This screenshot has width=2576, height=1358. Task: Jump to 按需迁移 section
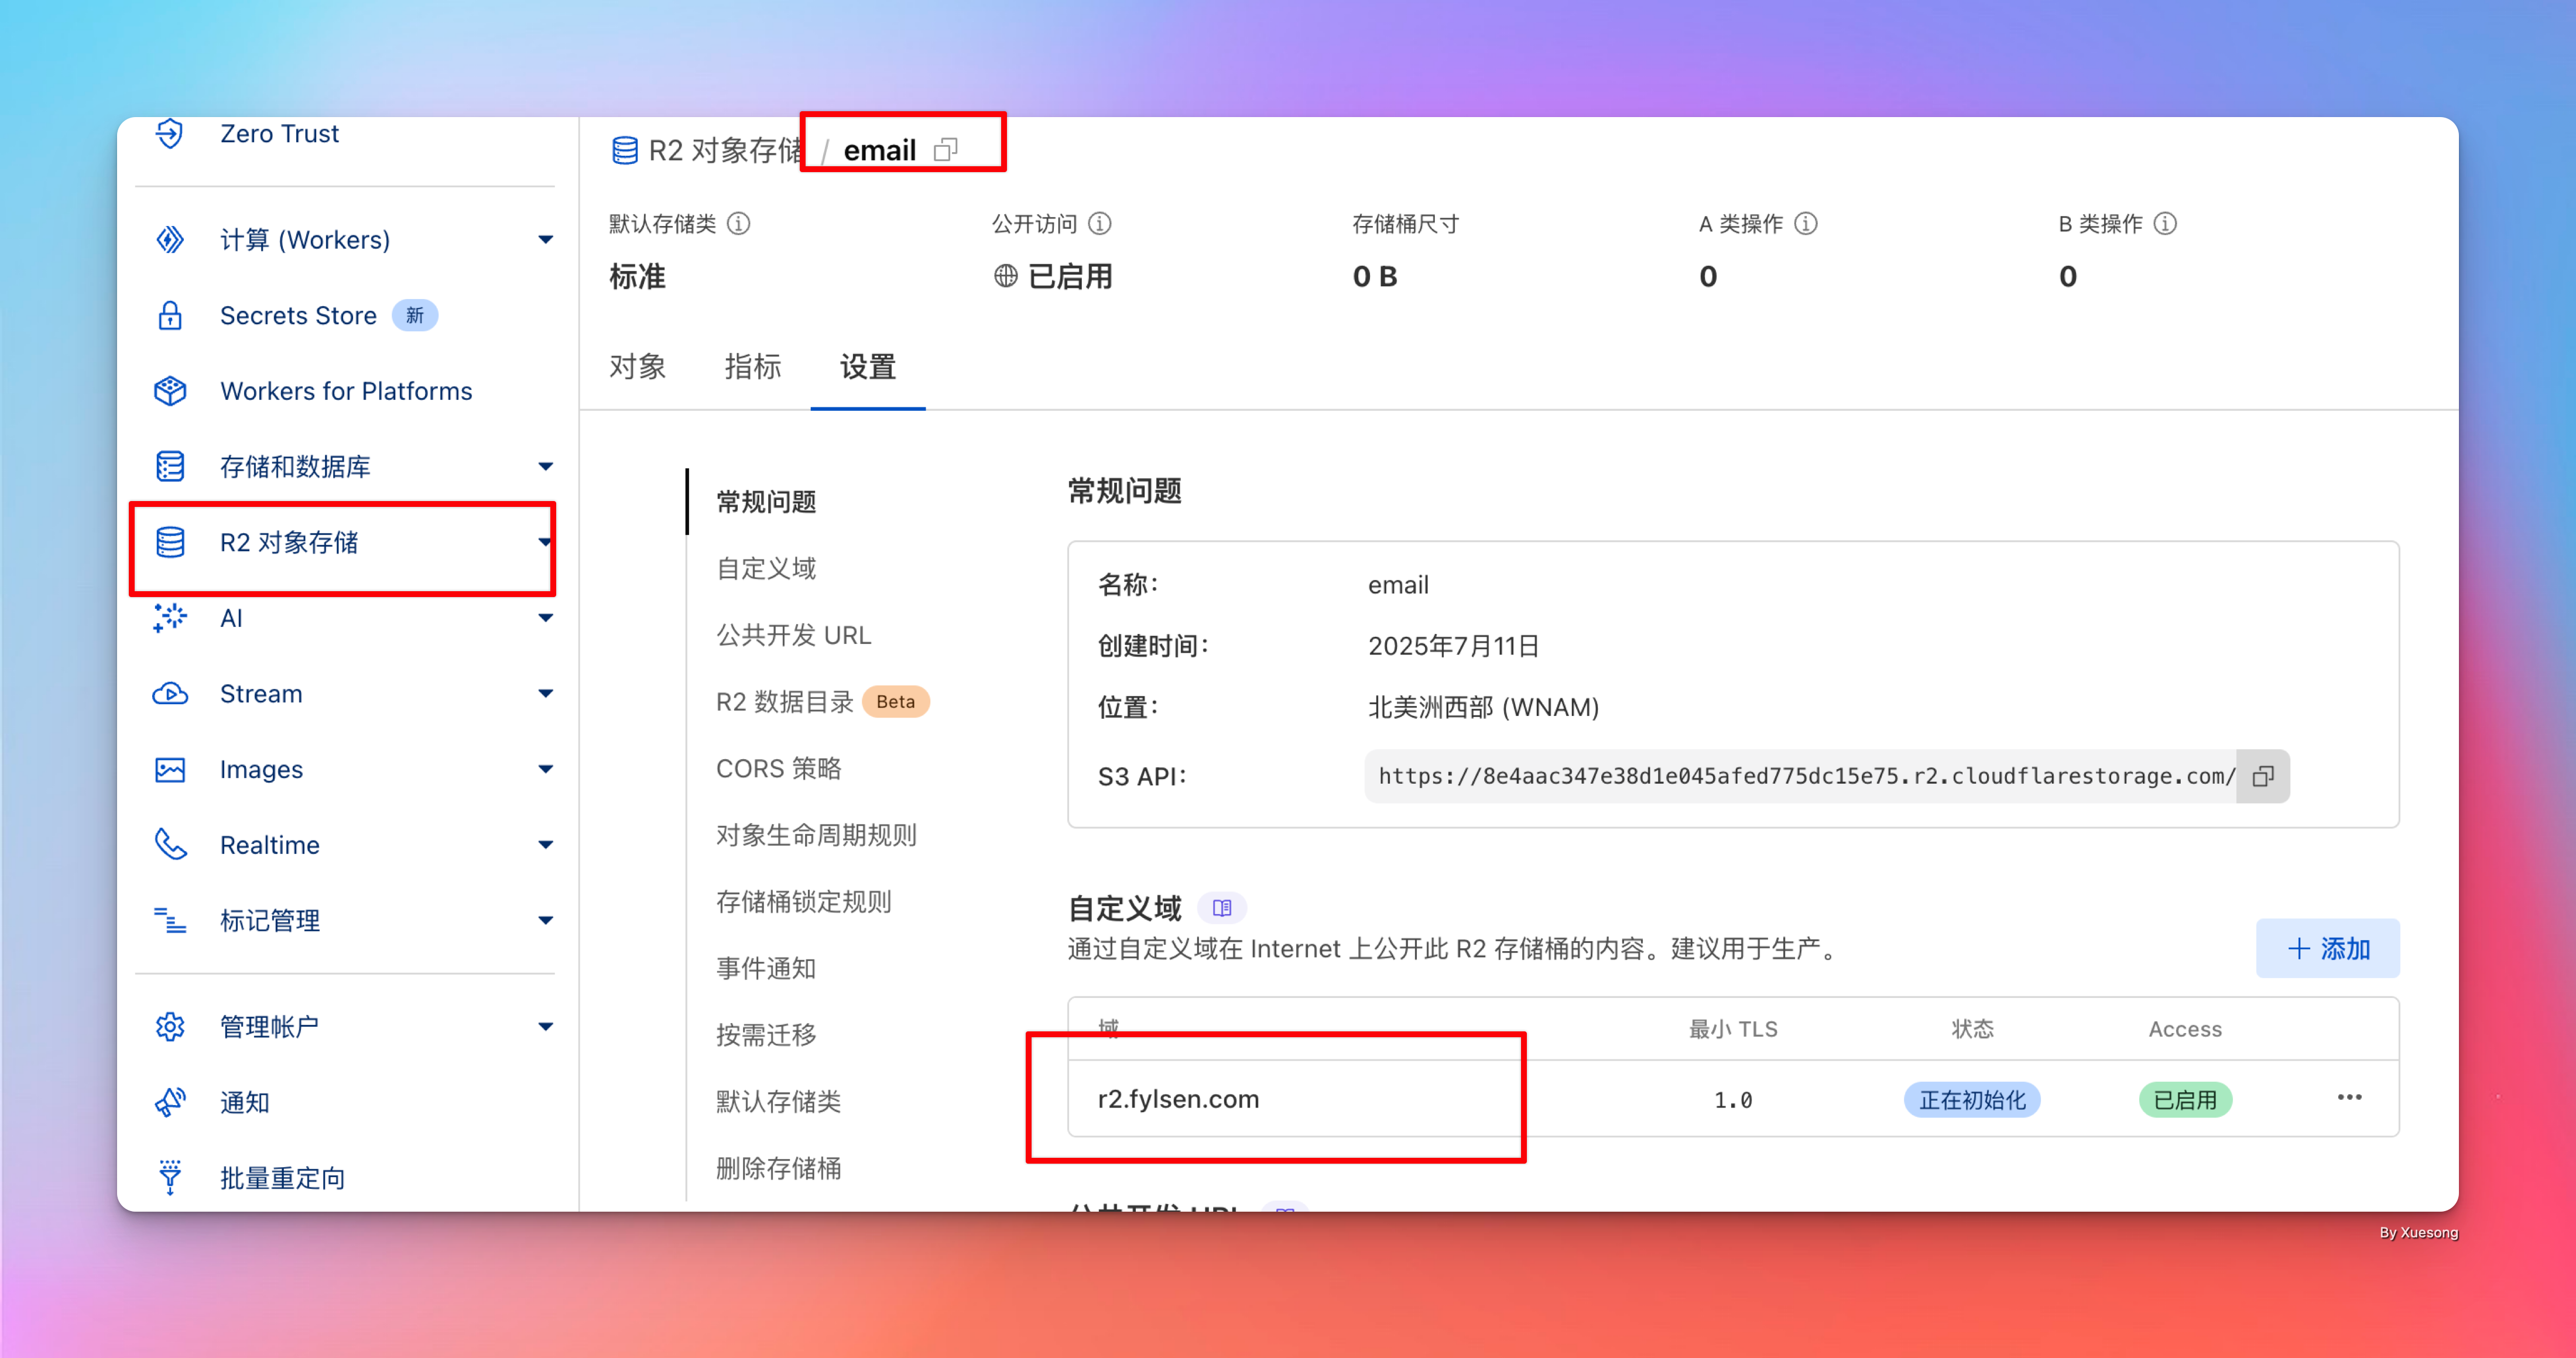(x=766, y=1035)
